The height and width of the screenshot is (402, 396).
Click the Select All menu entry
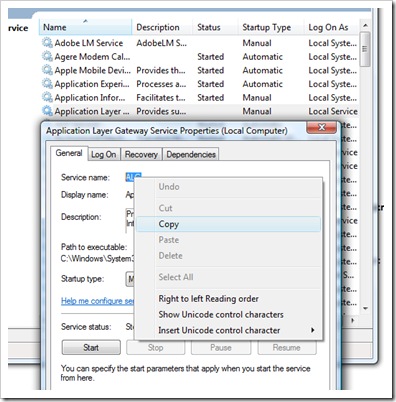(x=228, y=277)
